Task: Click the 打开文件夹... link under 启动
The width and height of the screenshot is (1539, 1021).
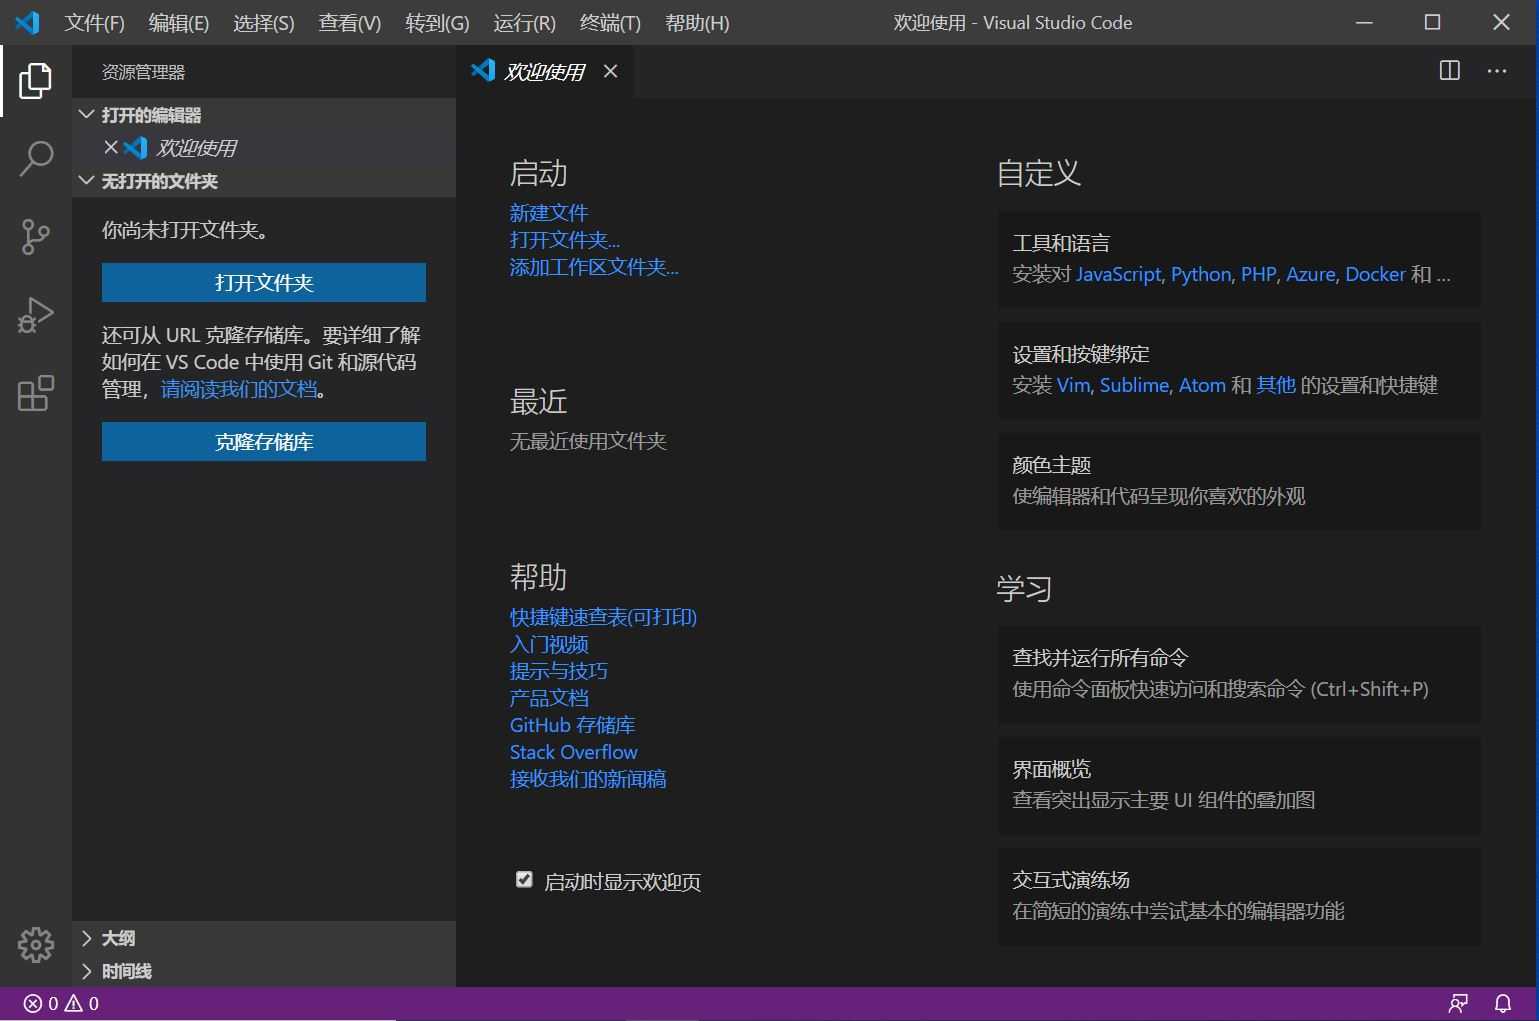Action: [565, 240]
